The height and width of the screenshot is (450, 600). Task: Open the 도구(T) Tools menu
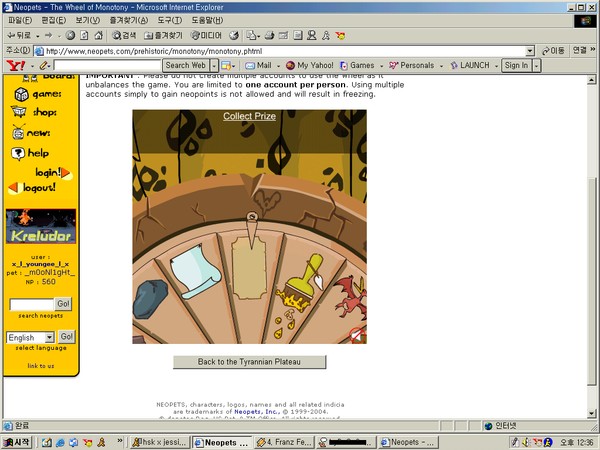[x=170, y=20]
